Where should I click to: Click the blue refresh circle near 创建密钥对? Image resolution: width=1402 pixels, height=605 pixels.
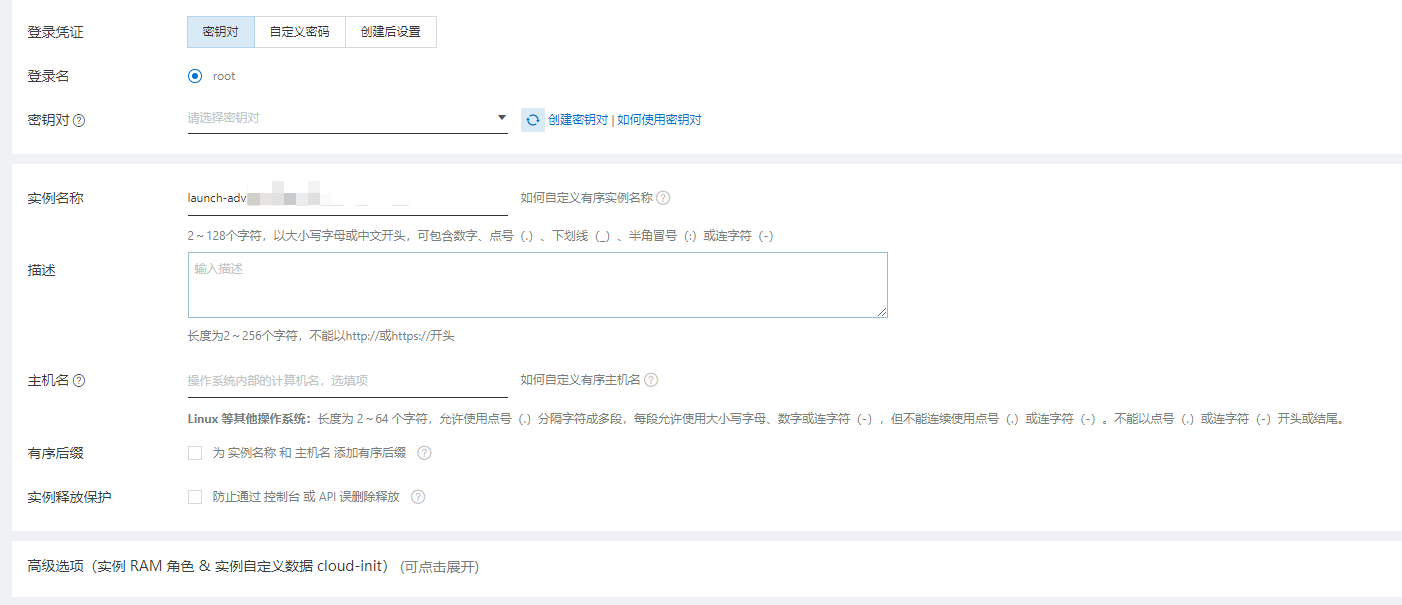(x=533, y=119)
